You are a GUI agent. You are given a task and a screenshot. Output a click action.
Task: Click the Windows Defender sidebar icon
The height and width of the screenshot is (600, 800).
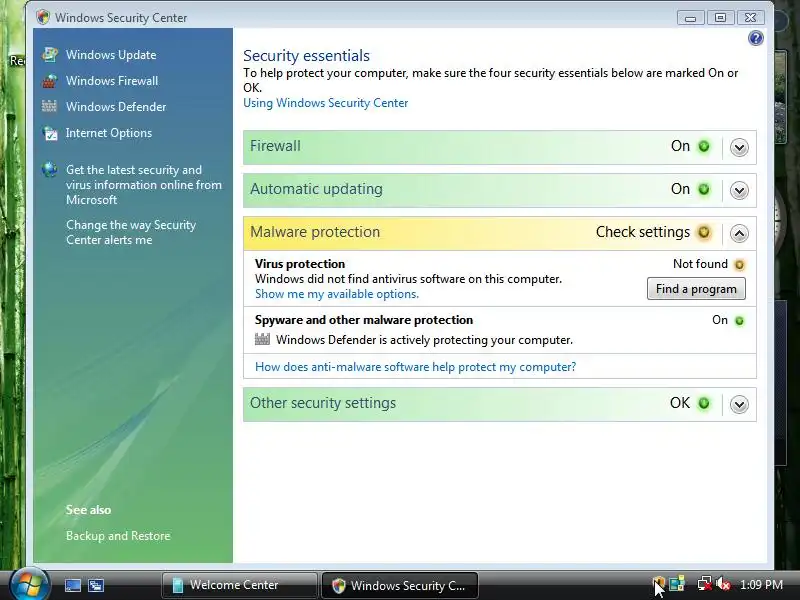49,106
